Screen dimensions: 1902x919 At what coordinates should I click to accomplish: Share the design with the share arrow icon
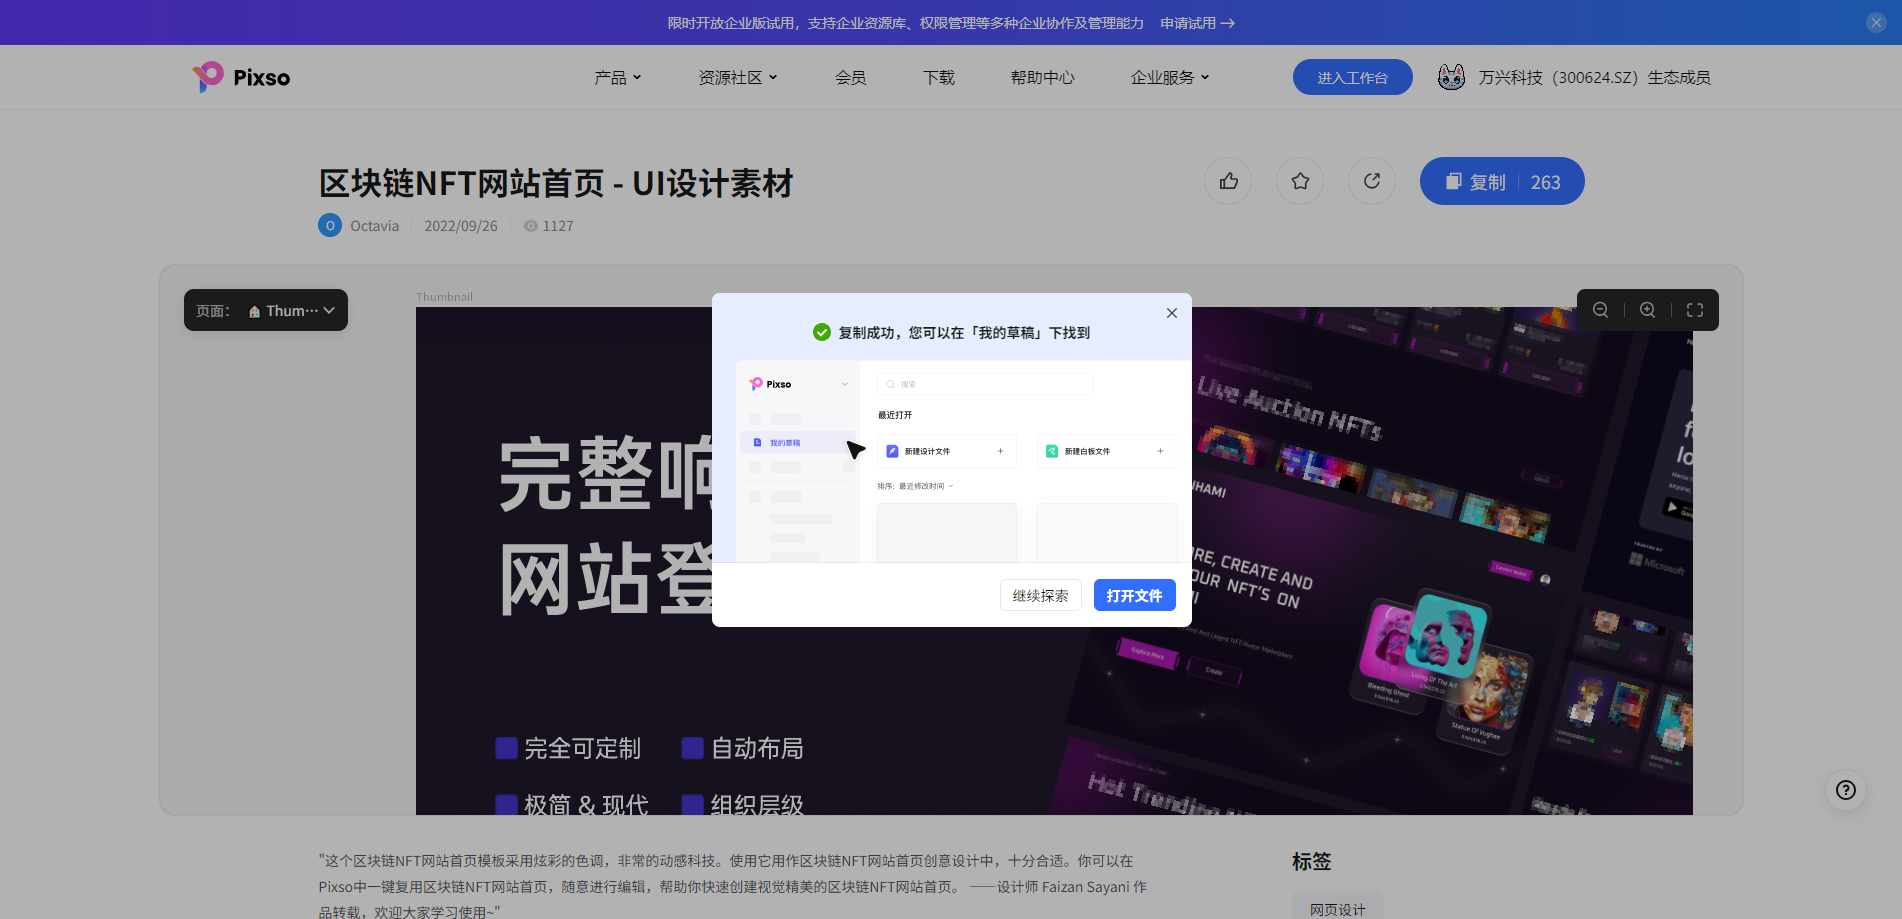(1372, 181)
